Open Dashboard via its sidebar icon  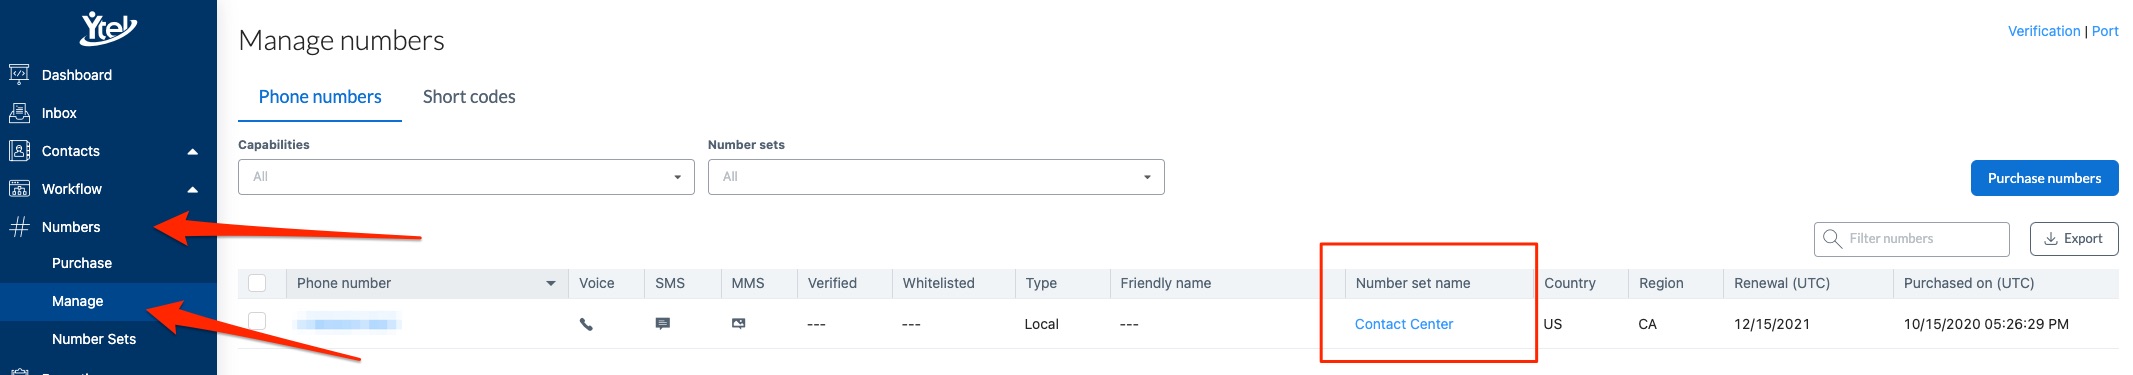pyautogui.click(x=19, y=74)
